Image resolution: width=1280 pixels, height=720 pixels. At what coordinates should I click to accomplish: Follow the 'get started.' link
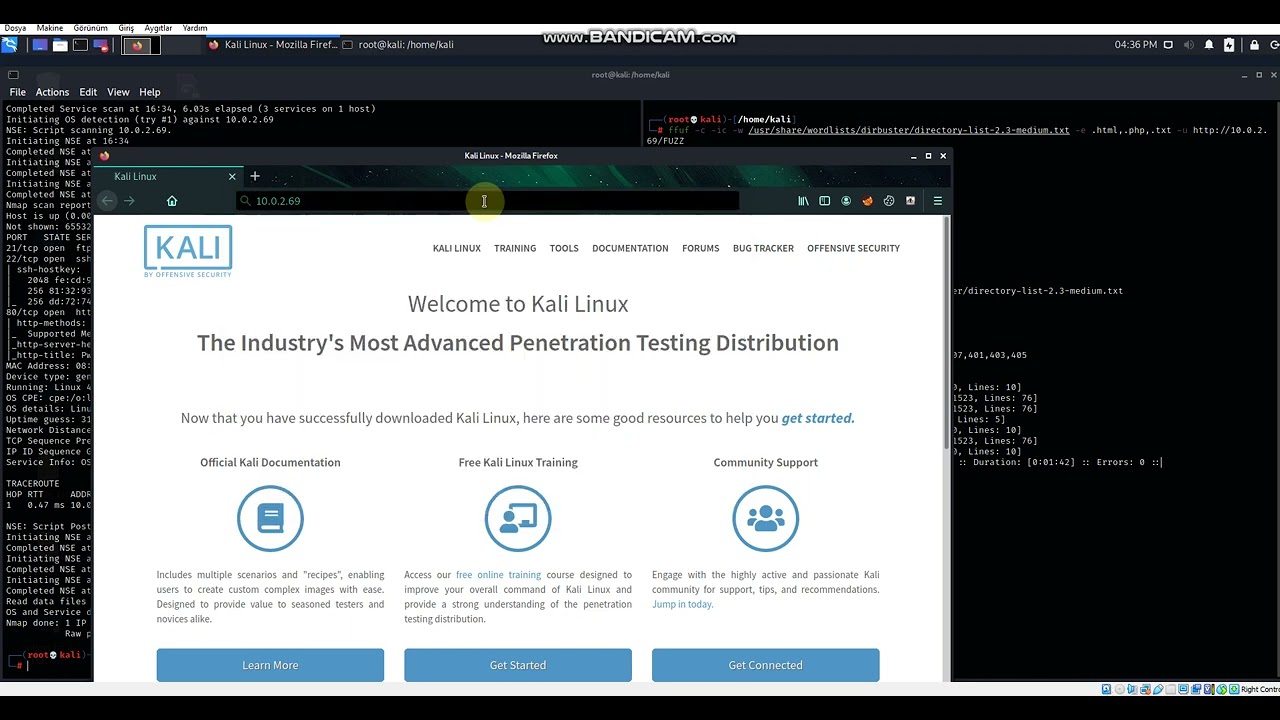click(x=818, y=418)
